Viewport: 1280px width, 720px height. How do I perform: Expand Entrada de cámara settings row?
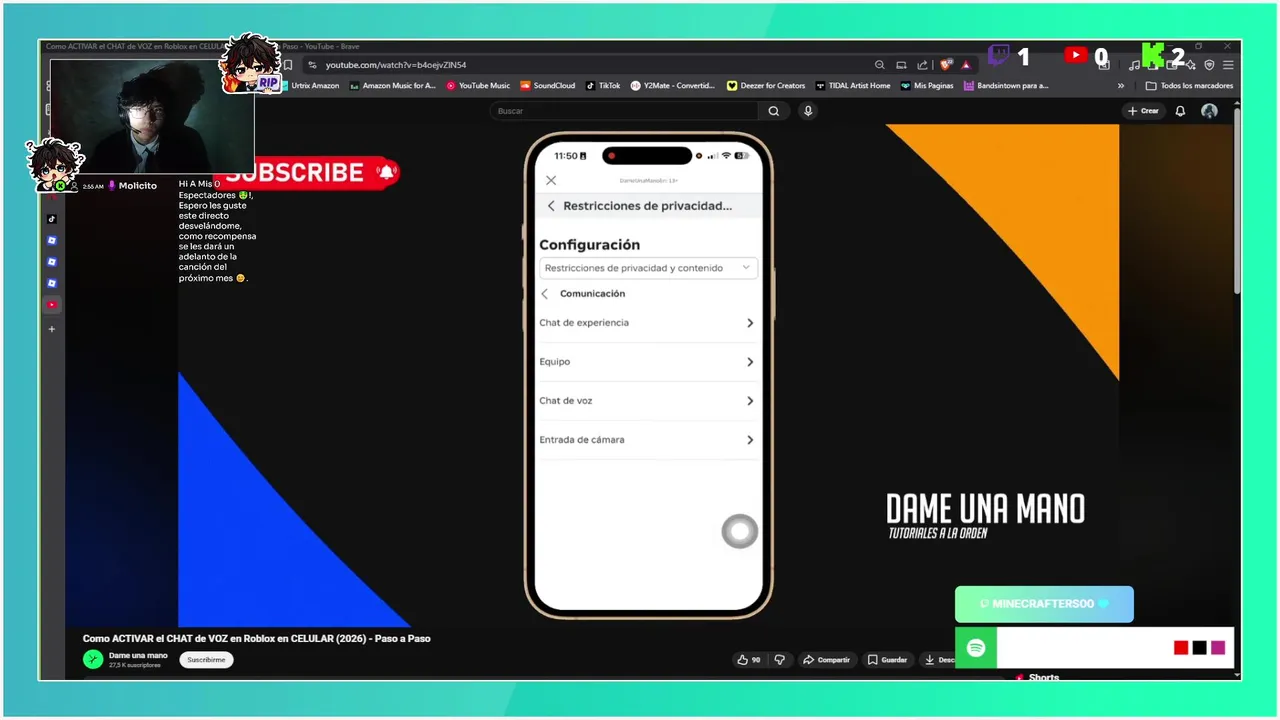tap(648, 440)
